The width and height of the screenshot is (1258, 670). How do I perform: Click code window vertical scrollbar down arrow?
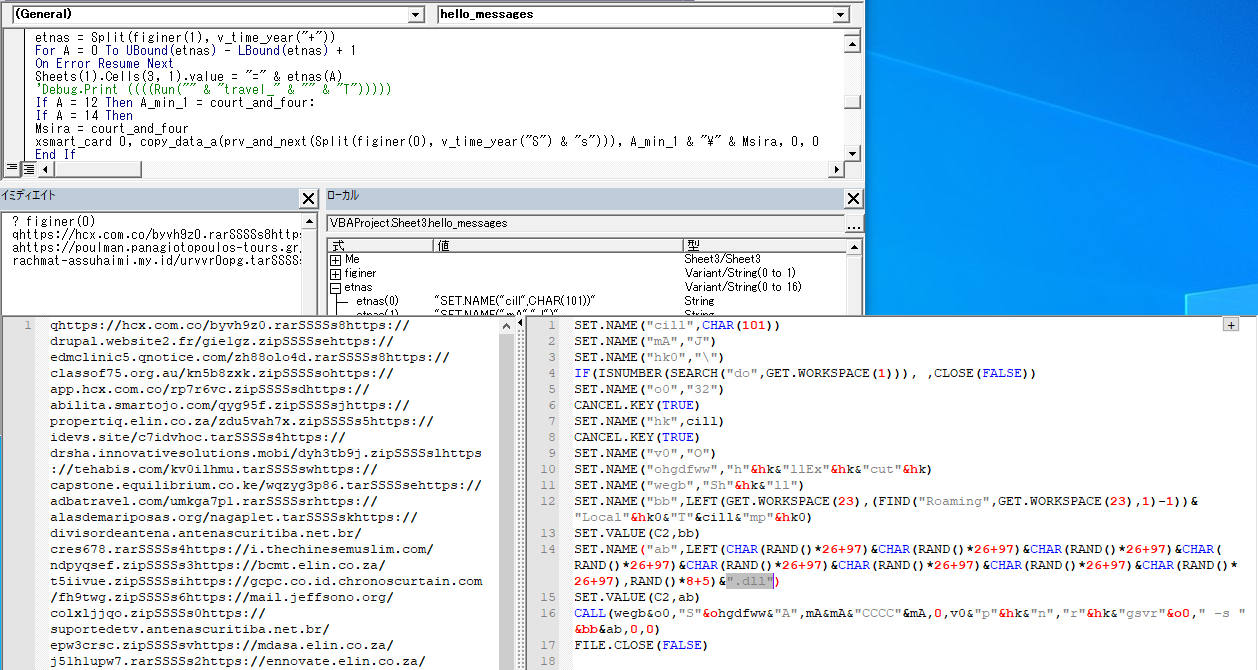coord(851,153)
